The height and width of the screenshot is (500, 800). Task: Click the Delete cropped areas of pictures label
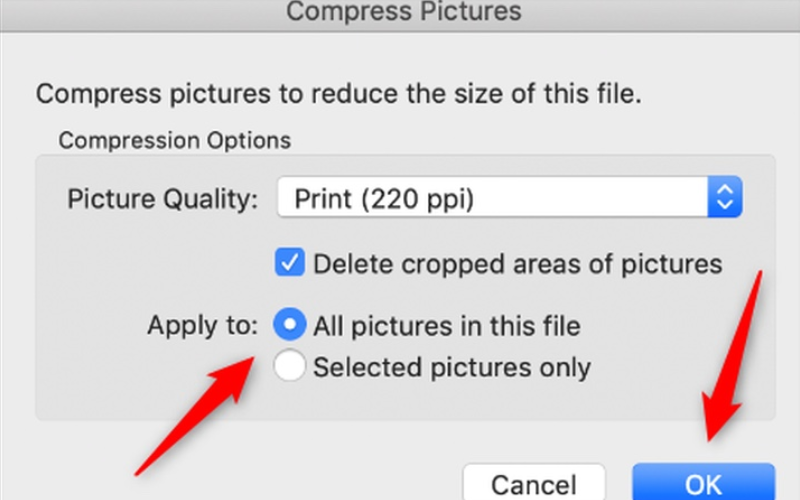(517, 264)
